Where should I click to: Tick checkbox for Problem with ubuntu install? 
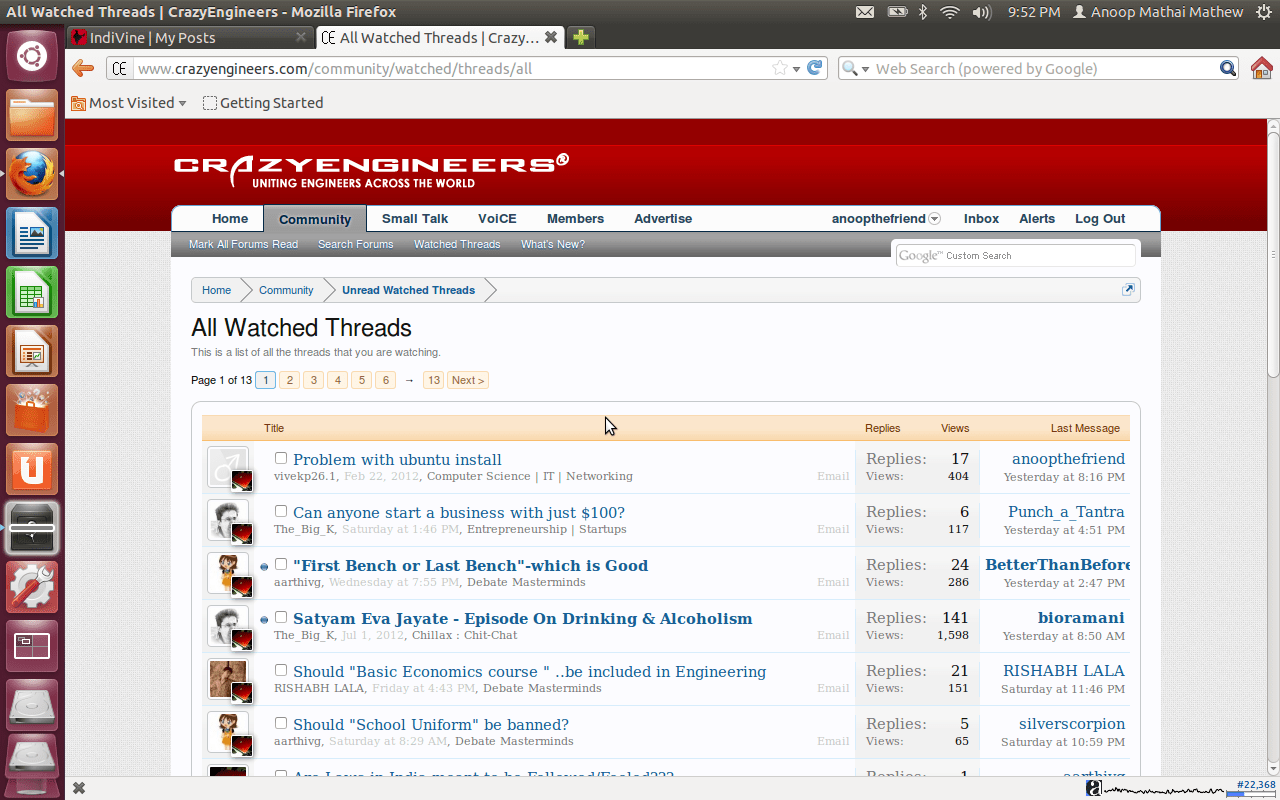tap(281, 458)
